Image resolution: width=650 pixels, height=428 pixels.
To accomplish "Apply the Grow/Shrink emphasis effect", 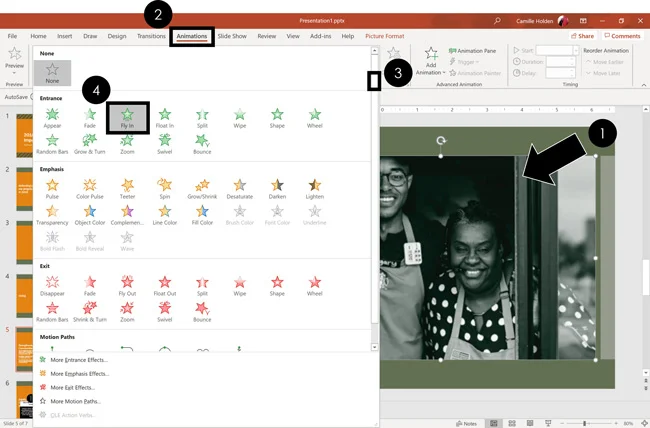I will (202, 189).
